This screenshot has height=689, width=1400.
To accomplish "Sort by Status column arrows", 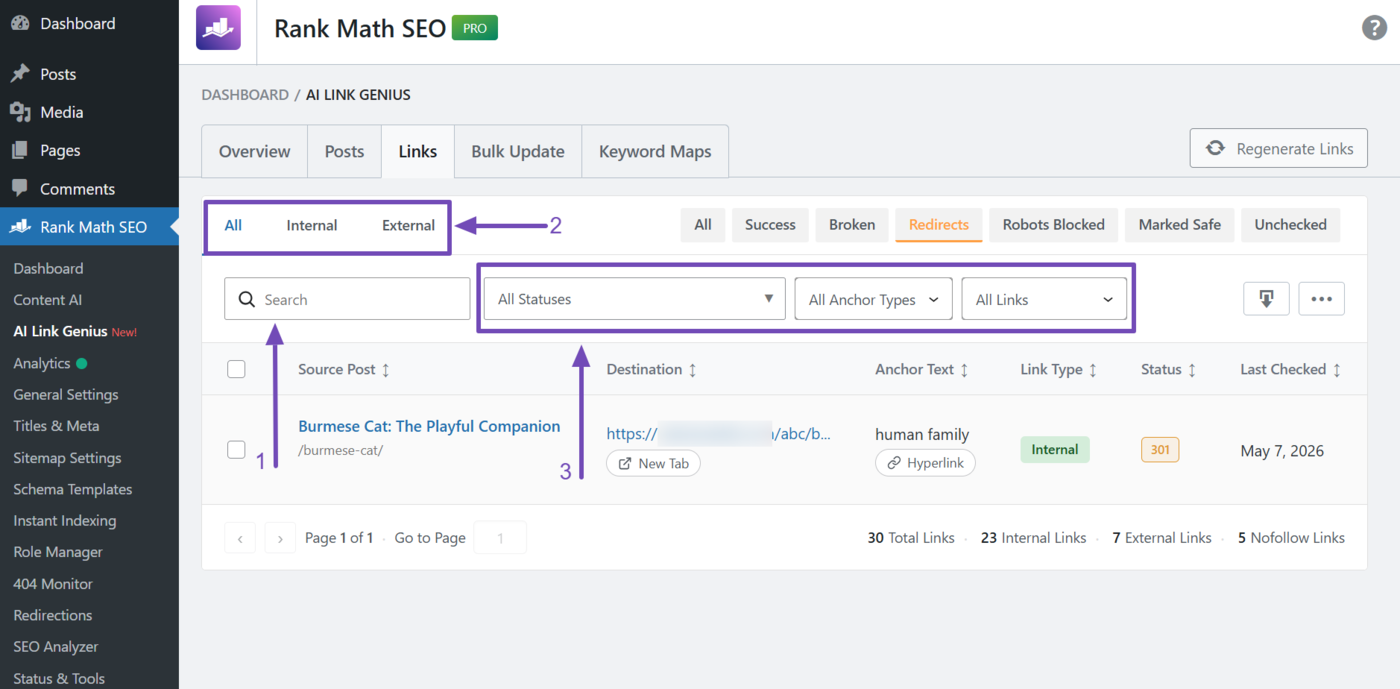I will (1192, 370).
